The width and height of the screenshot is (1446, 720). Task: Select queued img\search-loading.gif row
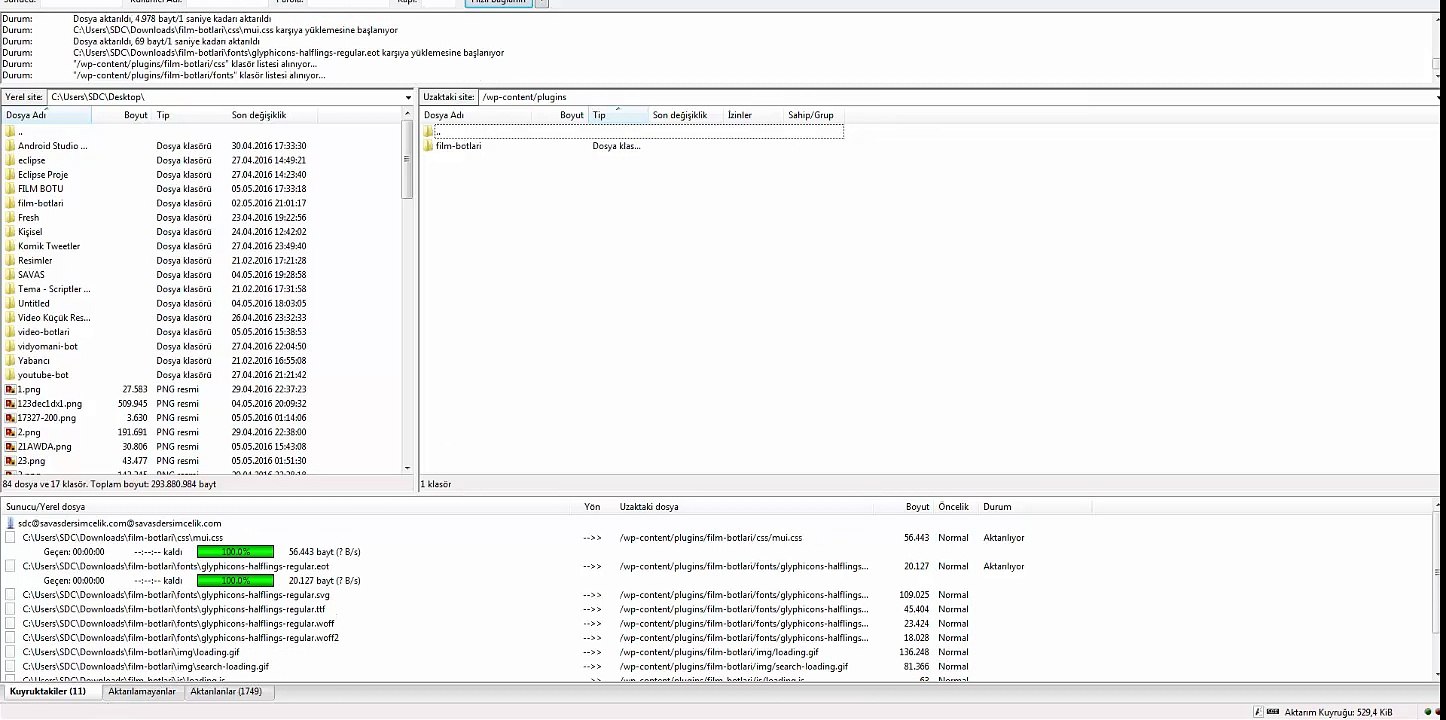(545, 666)
